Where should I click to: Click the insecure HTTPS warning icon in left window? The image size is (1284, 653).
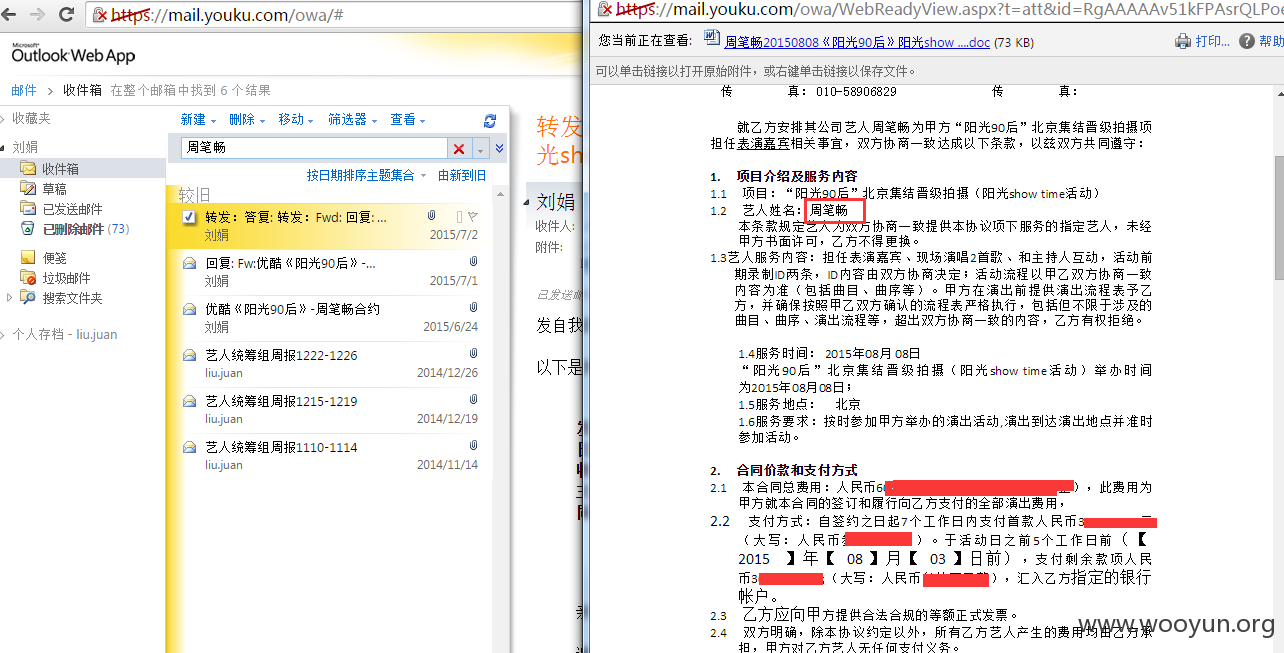coord(100,15)
